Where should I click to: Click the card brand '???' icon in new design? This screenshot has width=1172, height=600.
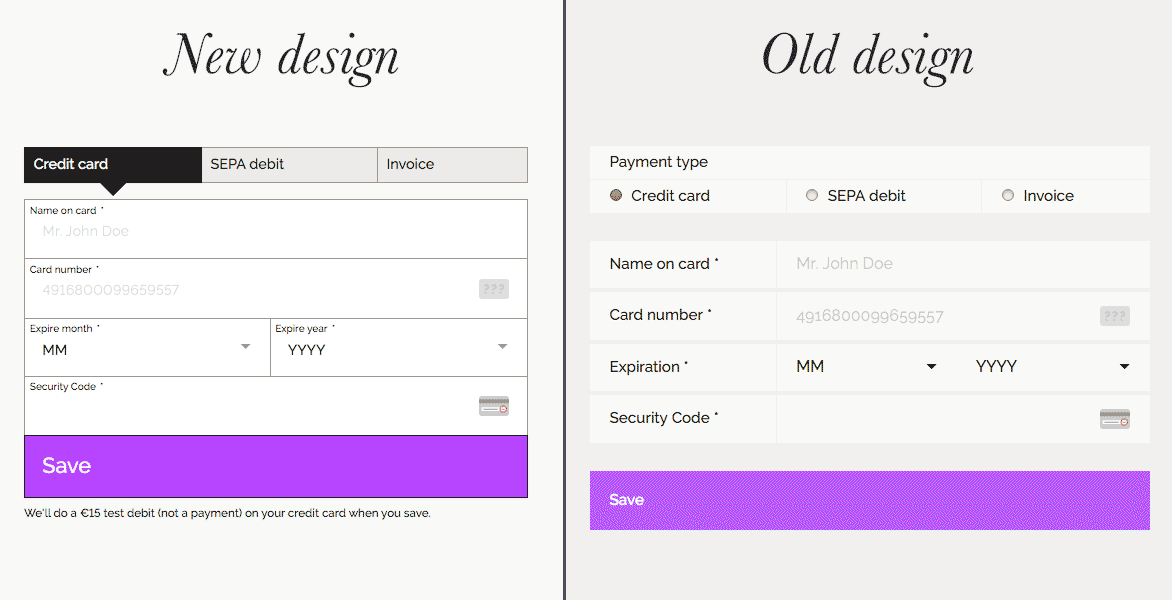pos(493,289)
